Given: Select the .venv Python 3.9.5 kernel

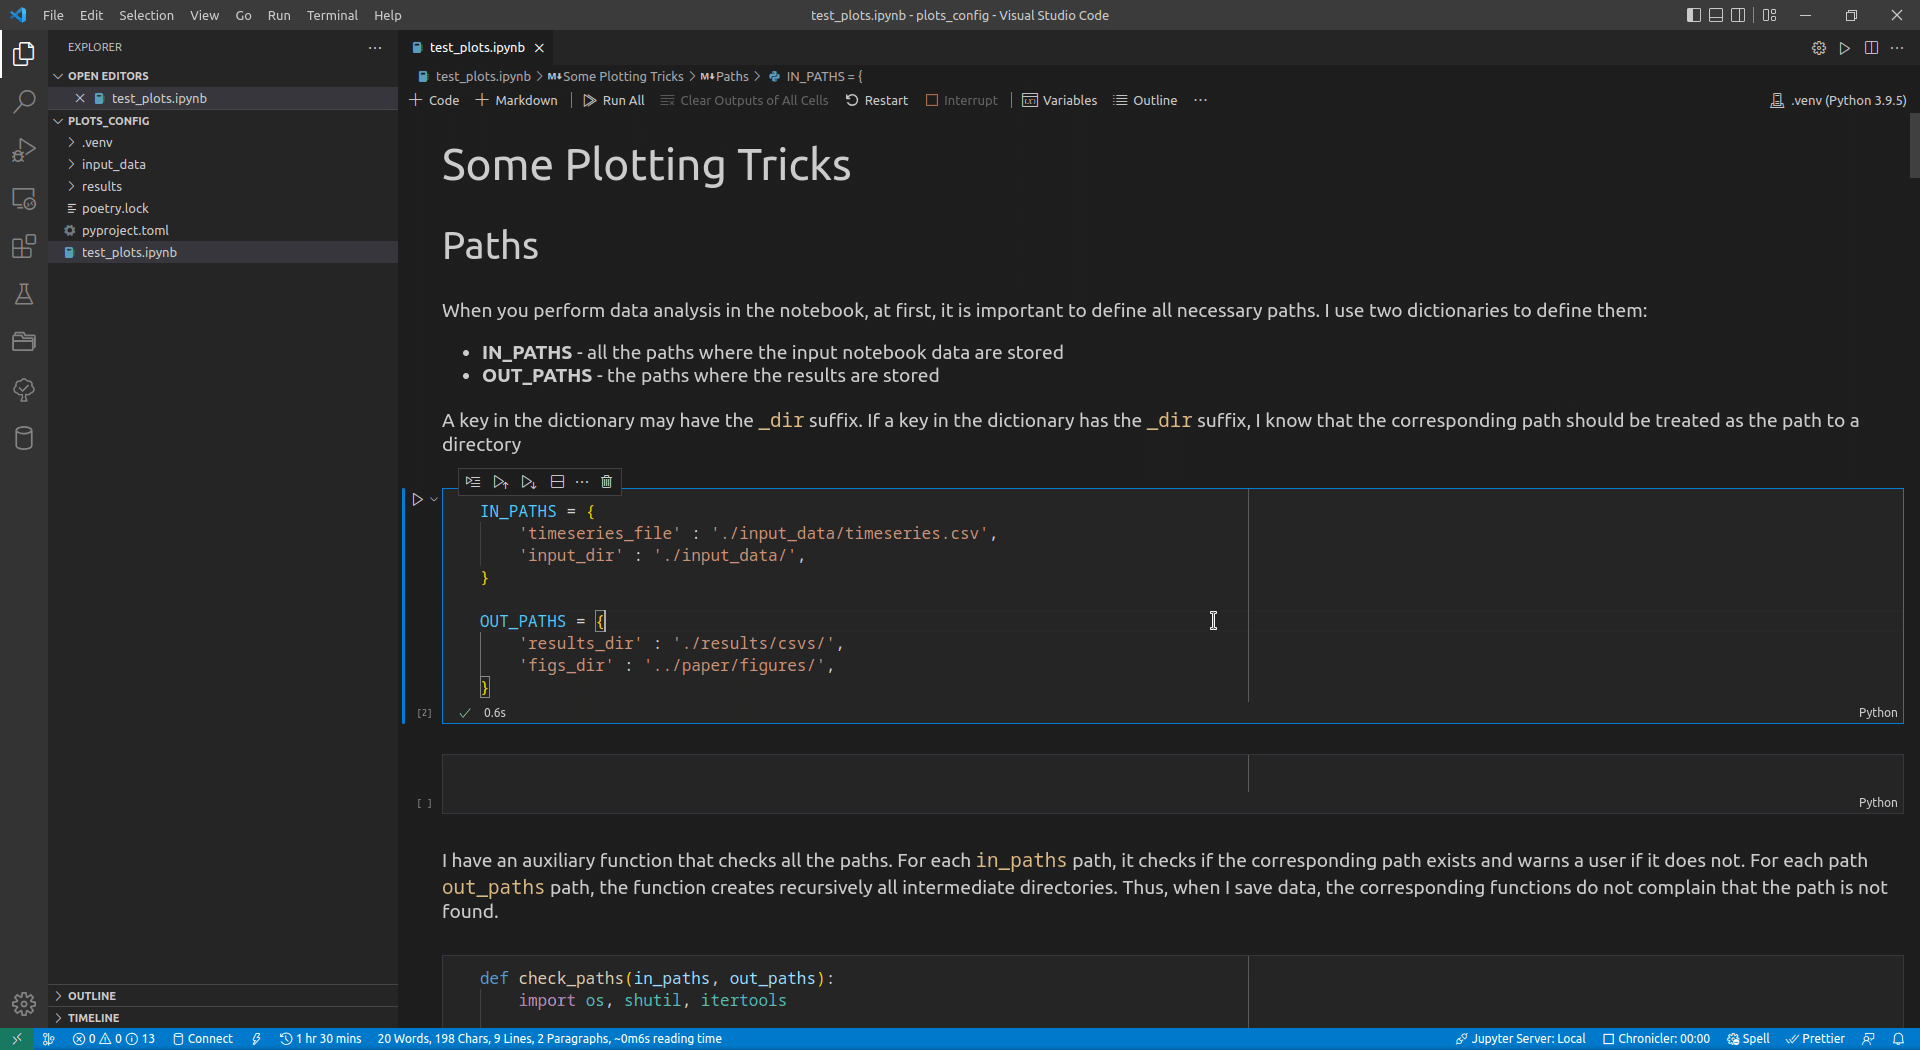Looking at the screenshot, I should point(1838,100).
